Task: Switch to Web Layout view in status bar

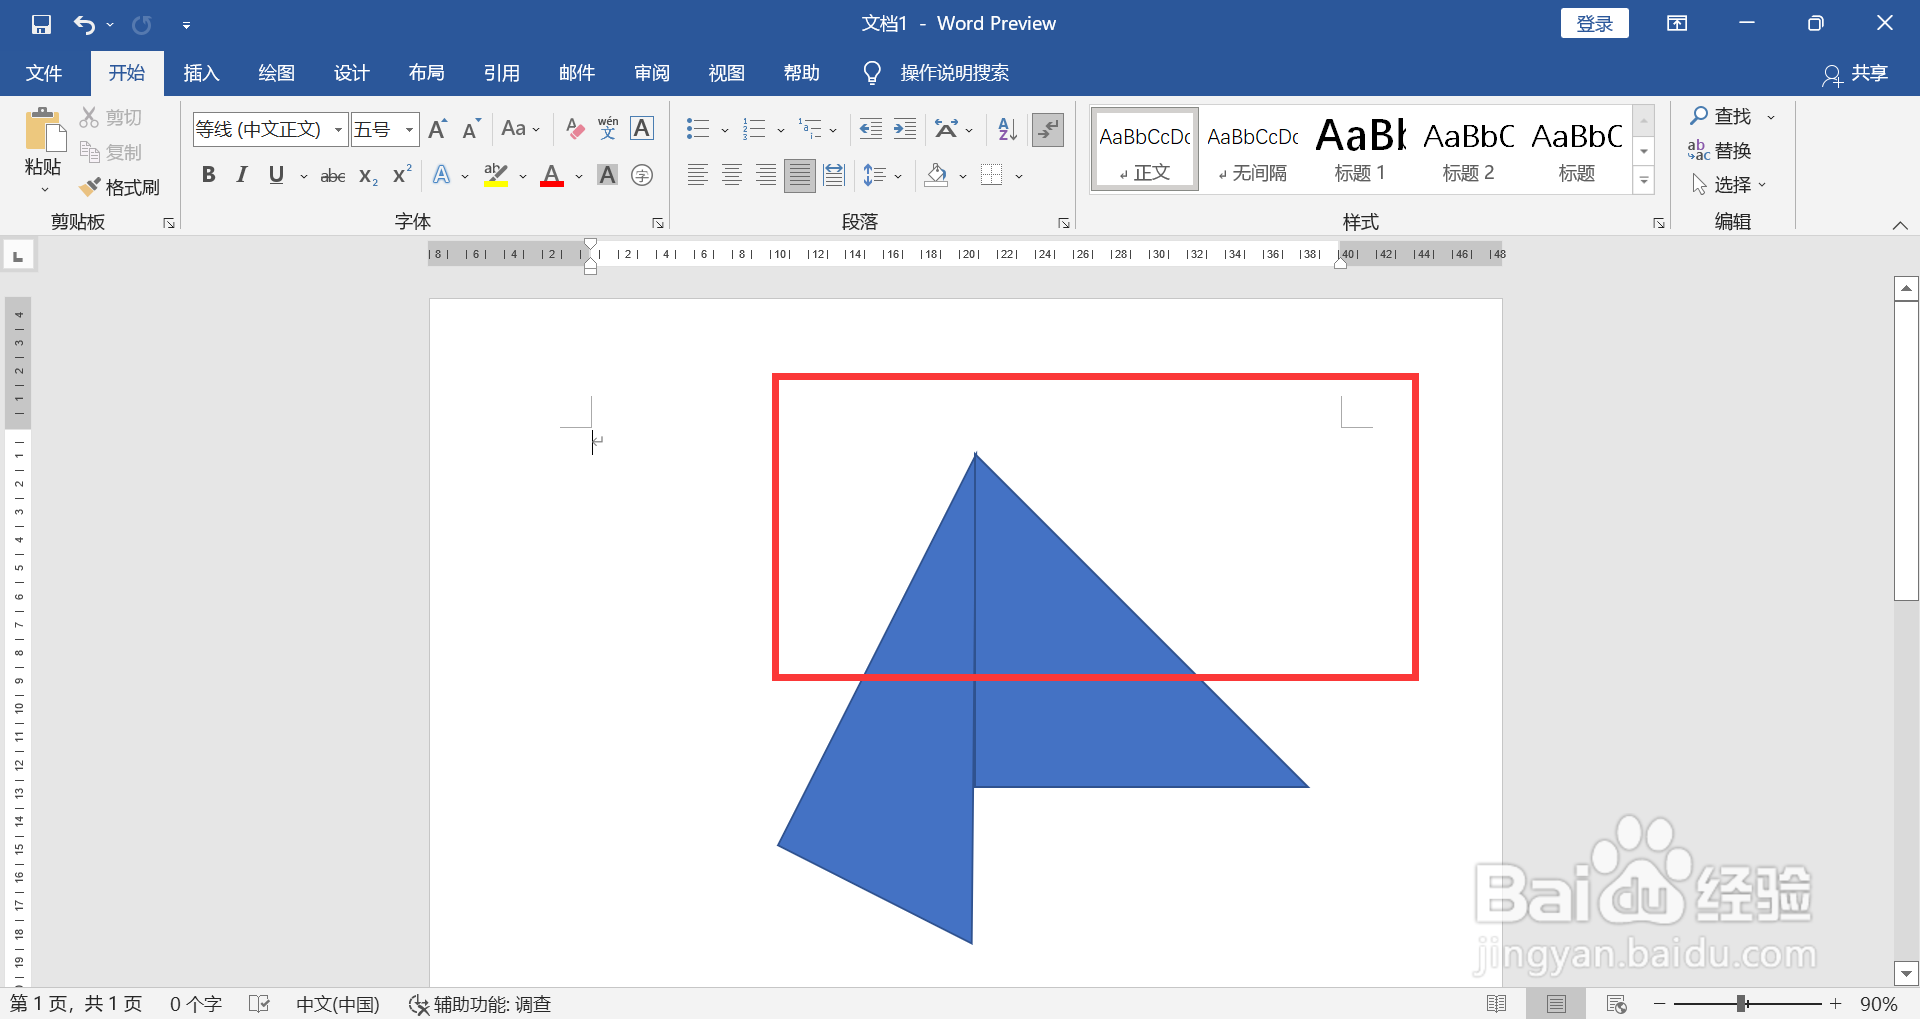Action: click(x=1616, y=1004)
